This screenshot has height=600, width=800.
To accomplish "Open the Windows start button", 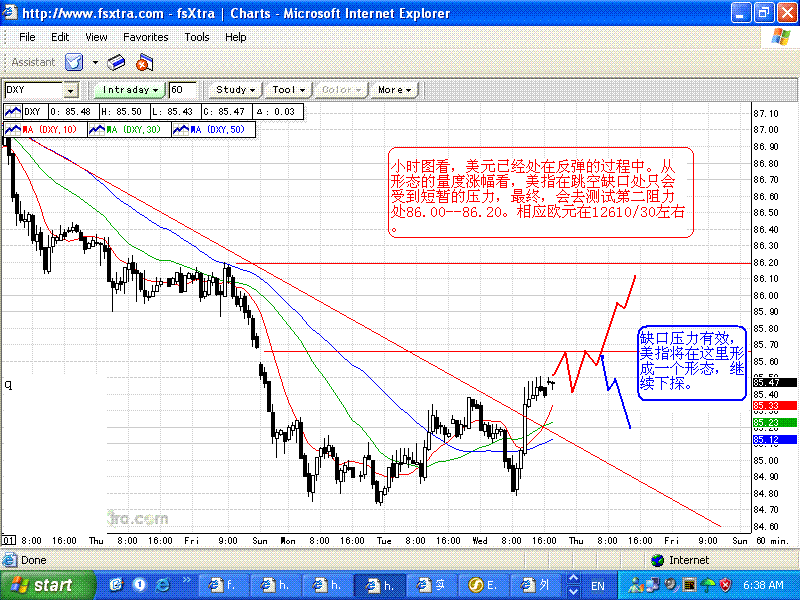I will pos(47,585).
